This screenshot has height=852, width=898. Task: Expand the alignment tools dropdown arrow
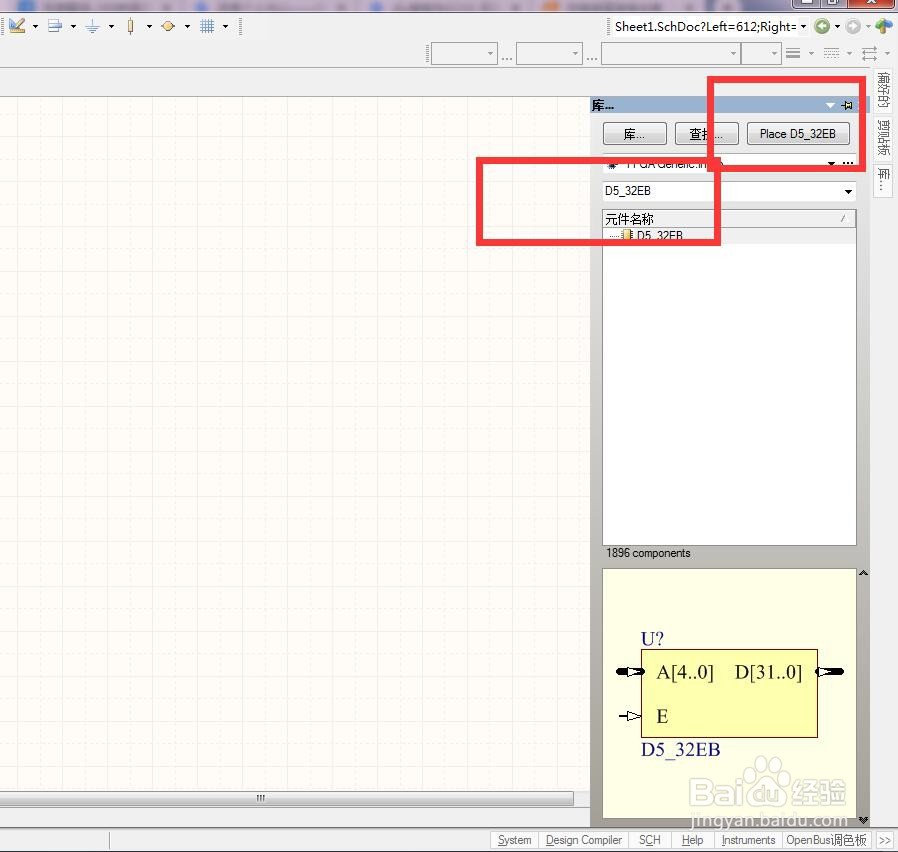73,26
